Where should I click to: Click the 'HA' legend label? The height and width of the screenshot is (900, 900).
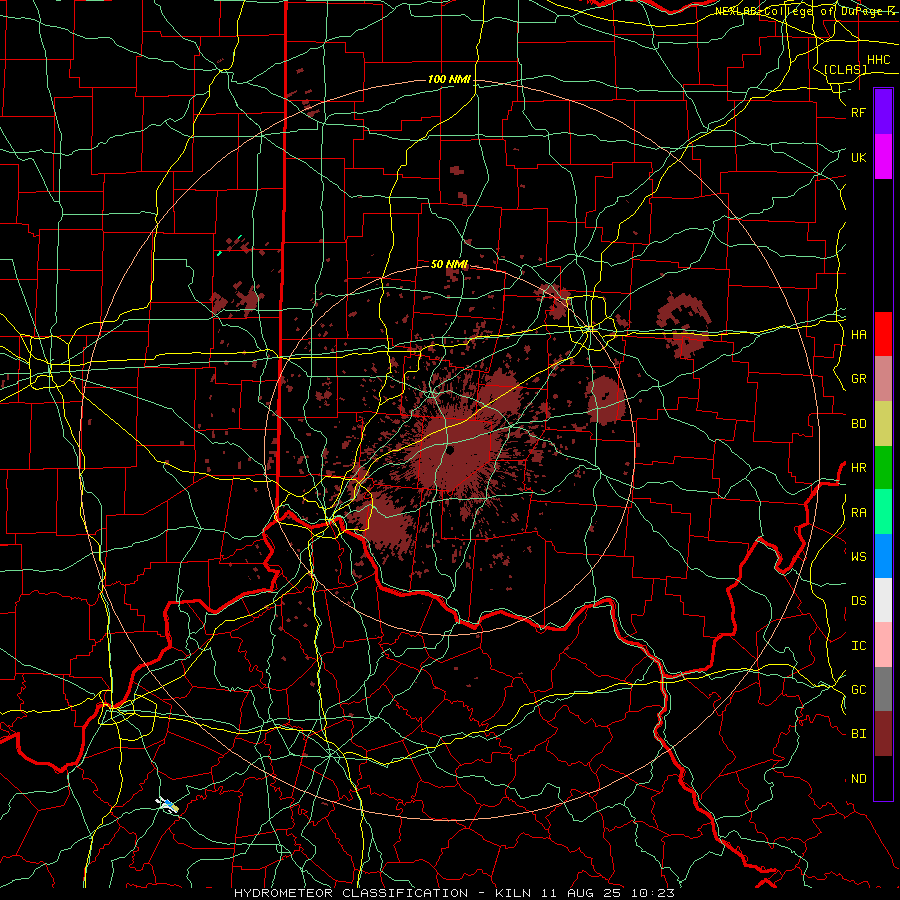click(858, 334)
